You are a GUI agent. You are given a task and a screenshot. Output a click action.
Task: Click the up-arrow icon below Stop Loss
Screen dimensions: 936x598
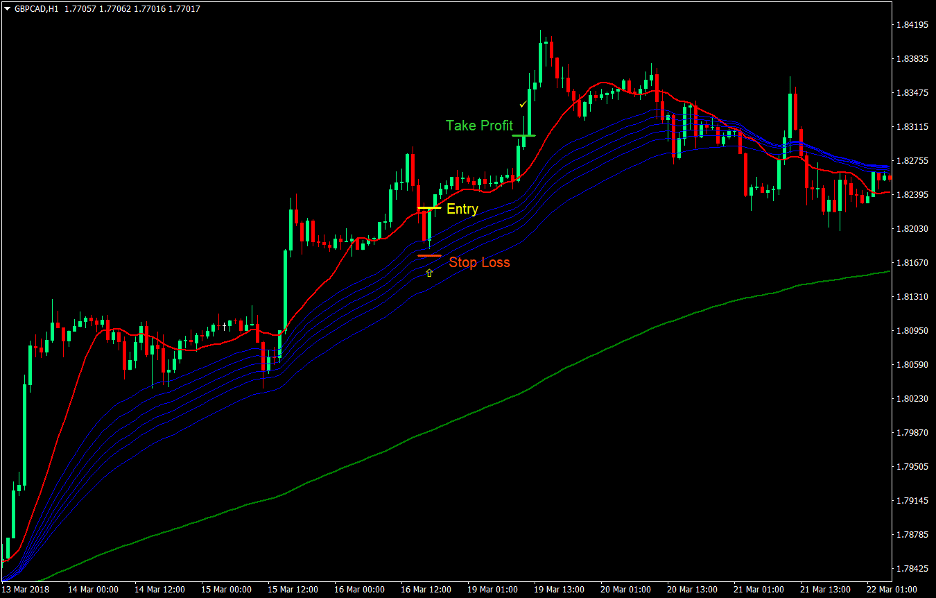click(428, 271)
